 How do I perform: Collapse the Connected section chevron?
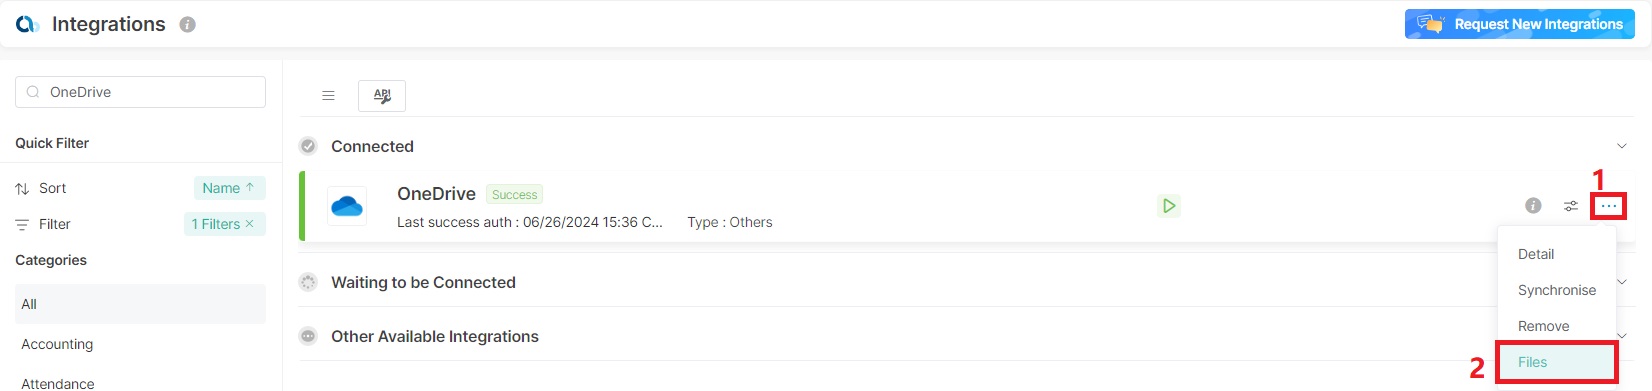pos(1621,146)
